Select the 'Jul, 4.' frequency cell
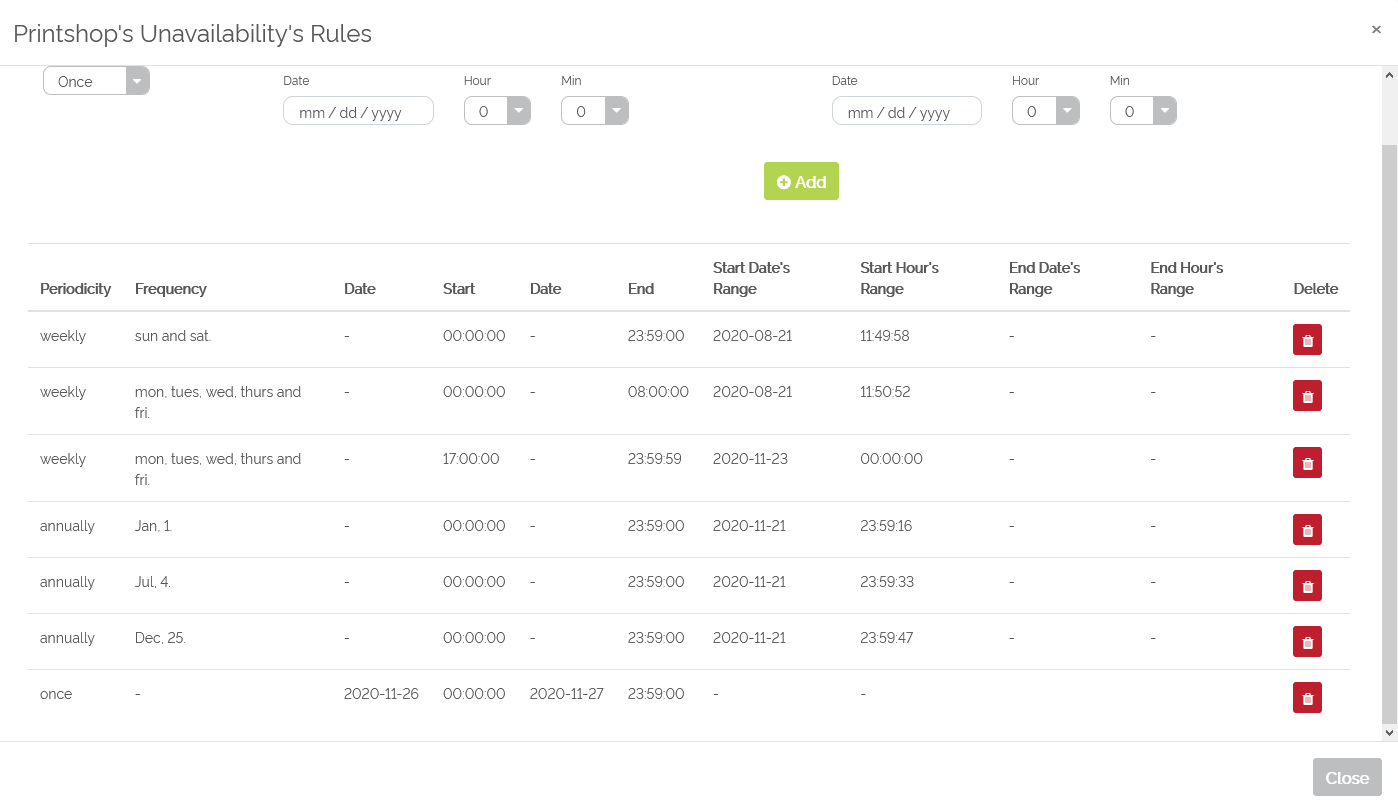 [153, 582]
